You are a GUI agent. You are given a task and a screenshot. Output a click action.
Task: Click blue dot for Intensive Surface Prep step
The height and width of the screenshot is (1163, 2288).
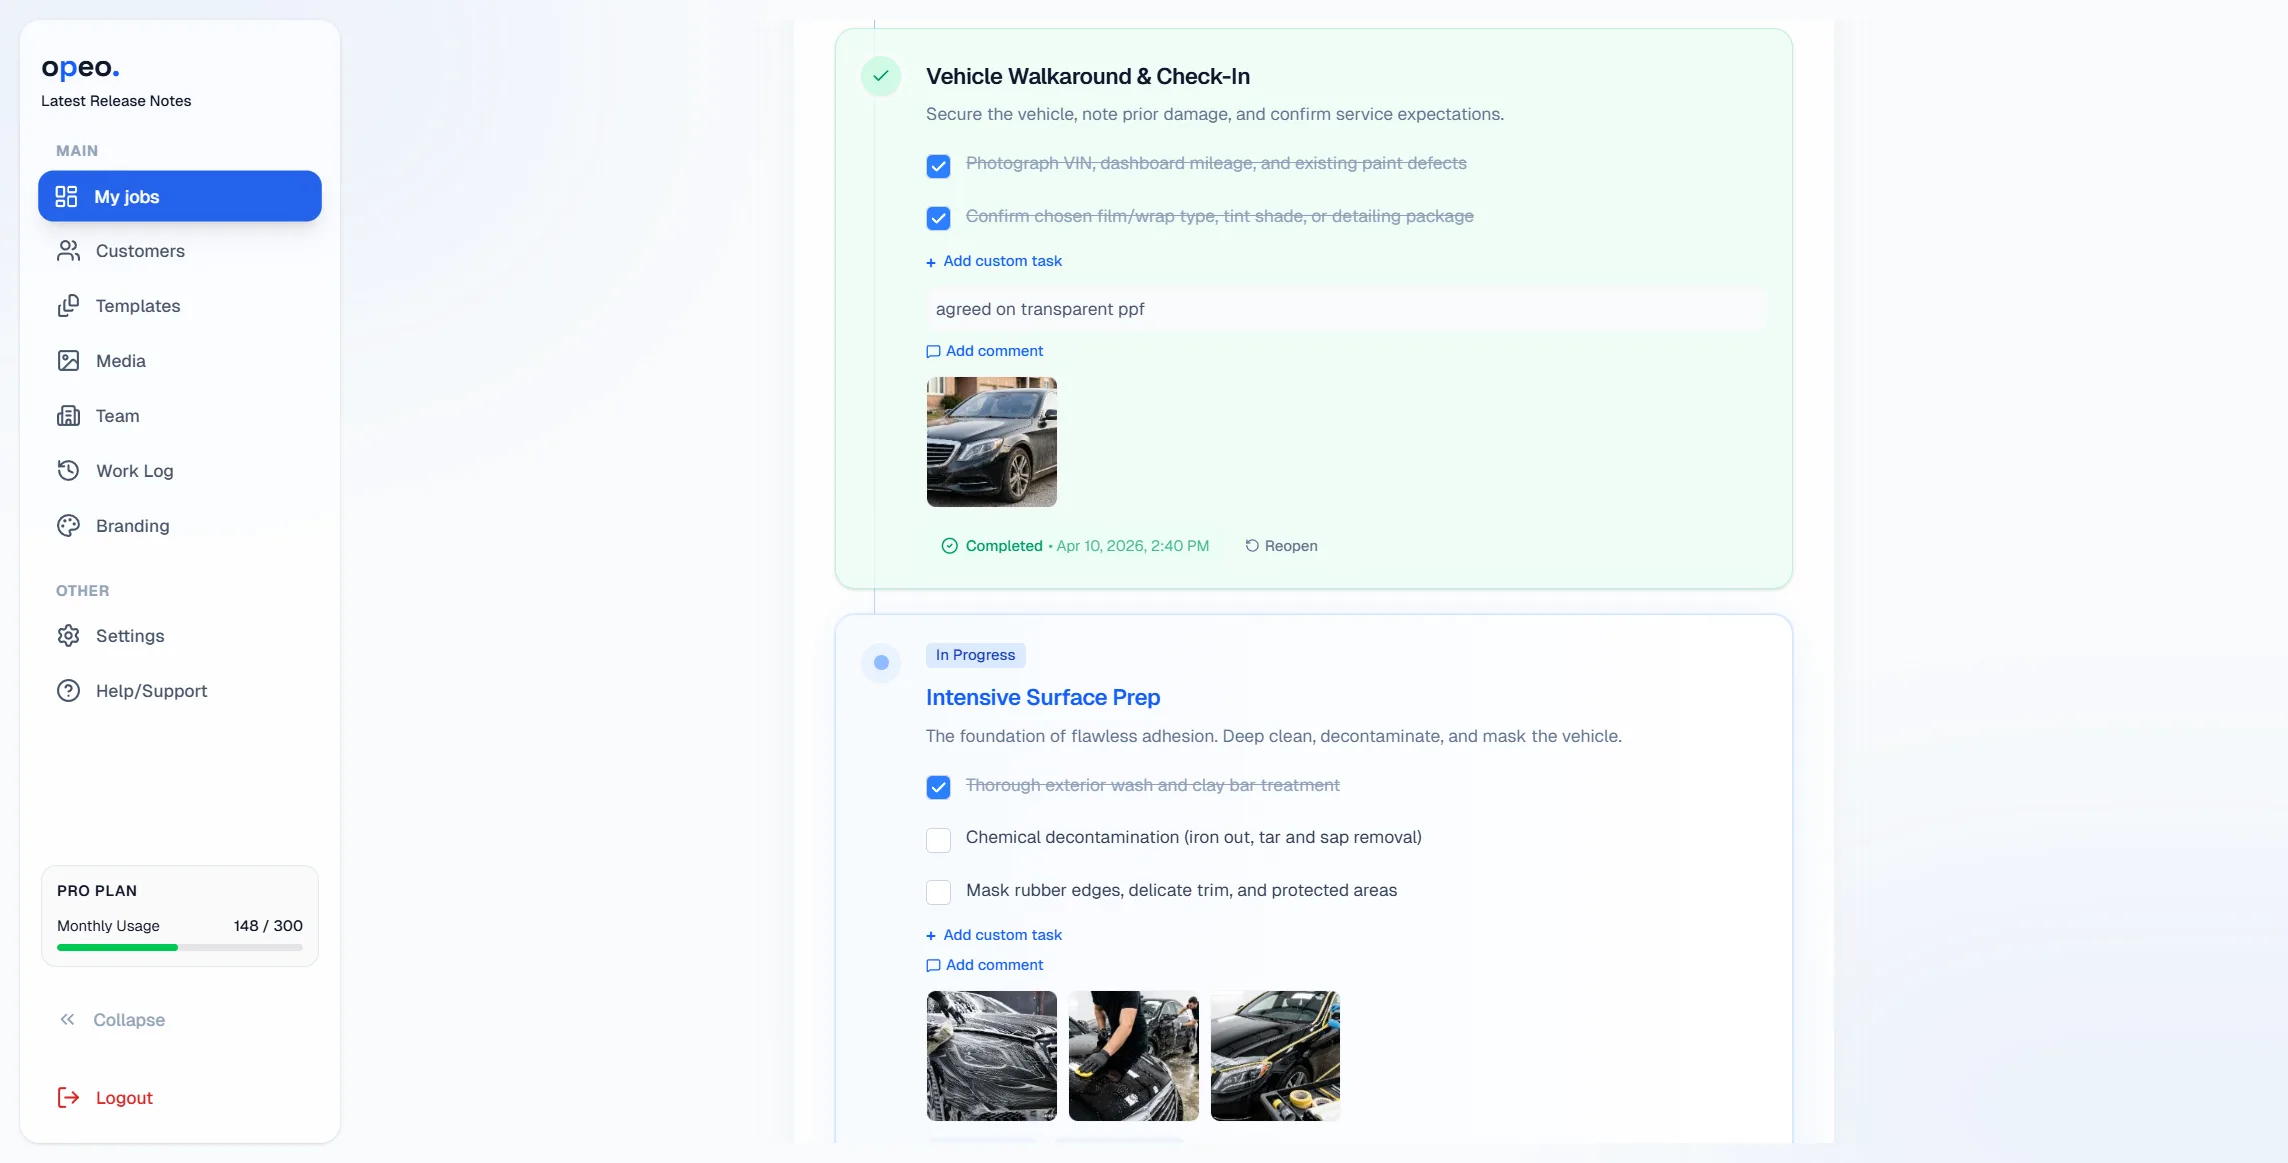pyautogui.click(x=881, y=662)
